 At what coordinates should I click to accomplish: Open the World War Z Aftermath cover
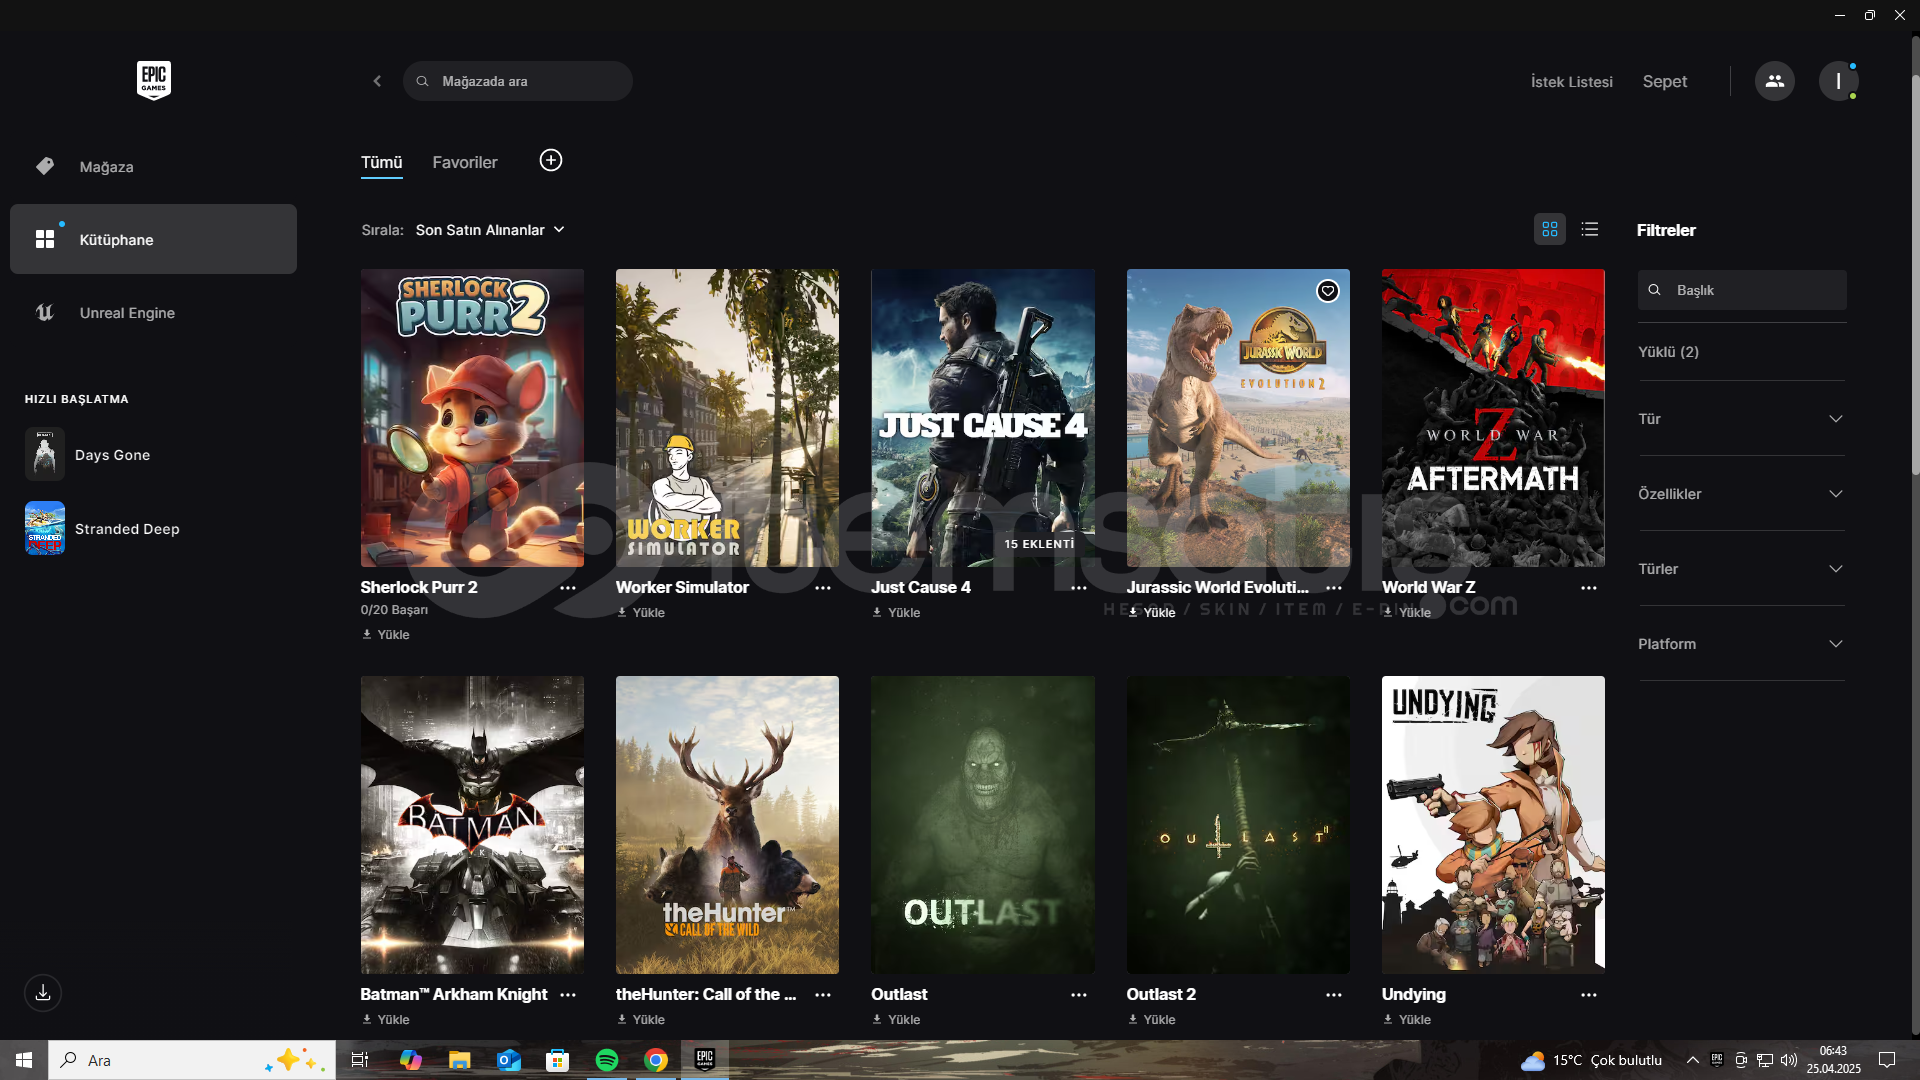(x=1493, y=418)
